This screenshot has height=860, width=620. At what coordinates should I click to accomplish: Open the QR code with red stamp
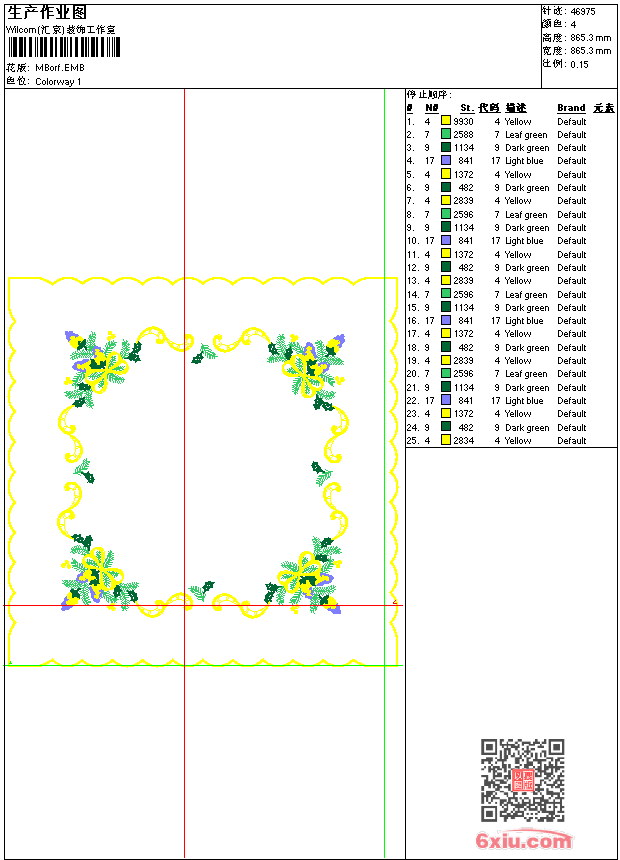523,780
